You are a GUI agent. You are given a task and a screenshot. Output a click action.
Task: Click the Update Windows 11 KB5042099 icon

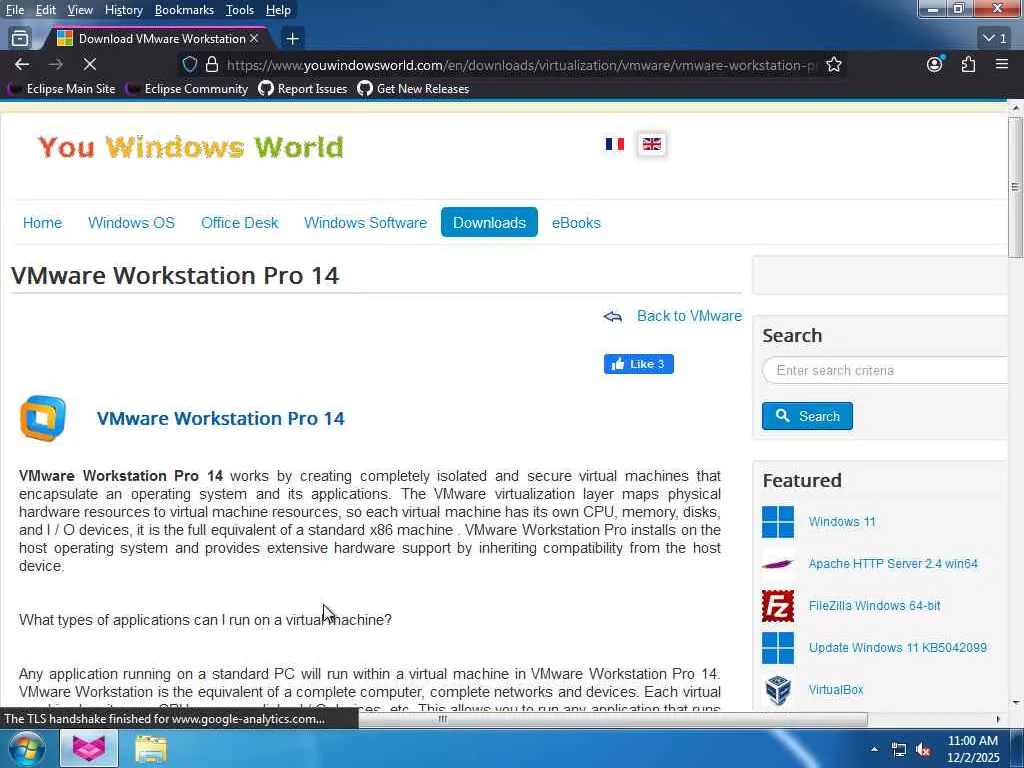(x=778, y=648)
